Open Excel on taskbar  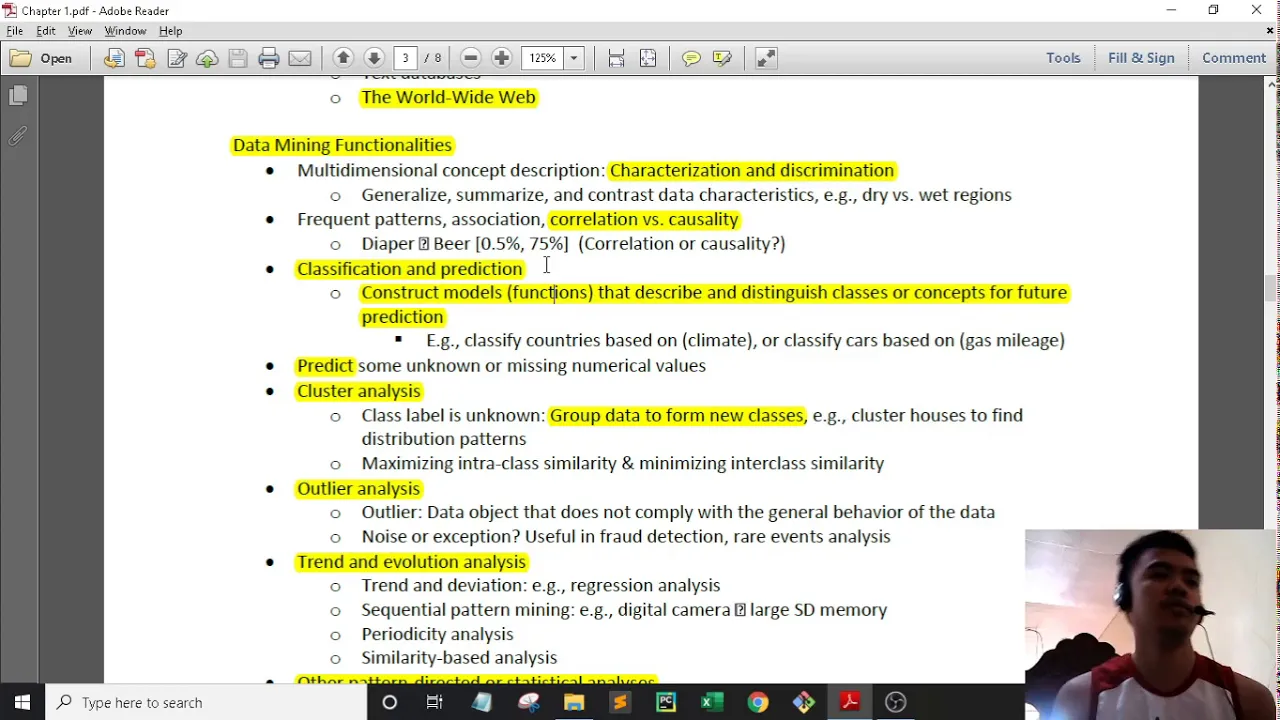click(x=712, y=702)
